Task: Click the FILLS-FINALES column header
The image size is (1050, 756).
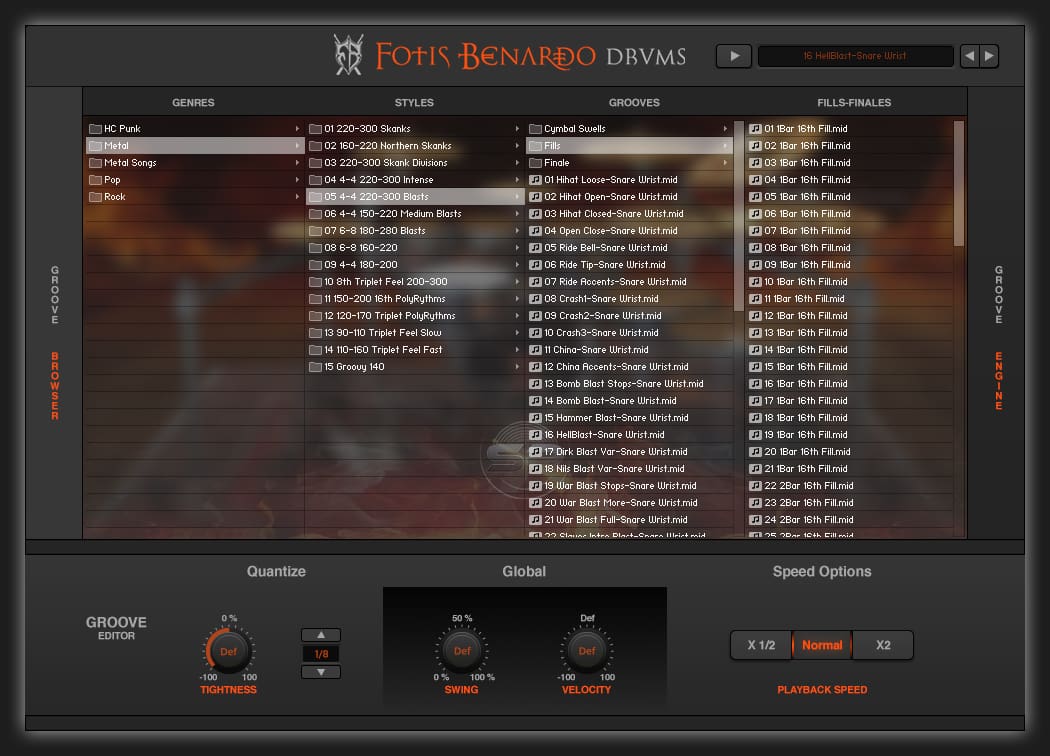Action: [854, 102]
